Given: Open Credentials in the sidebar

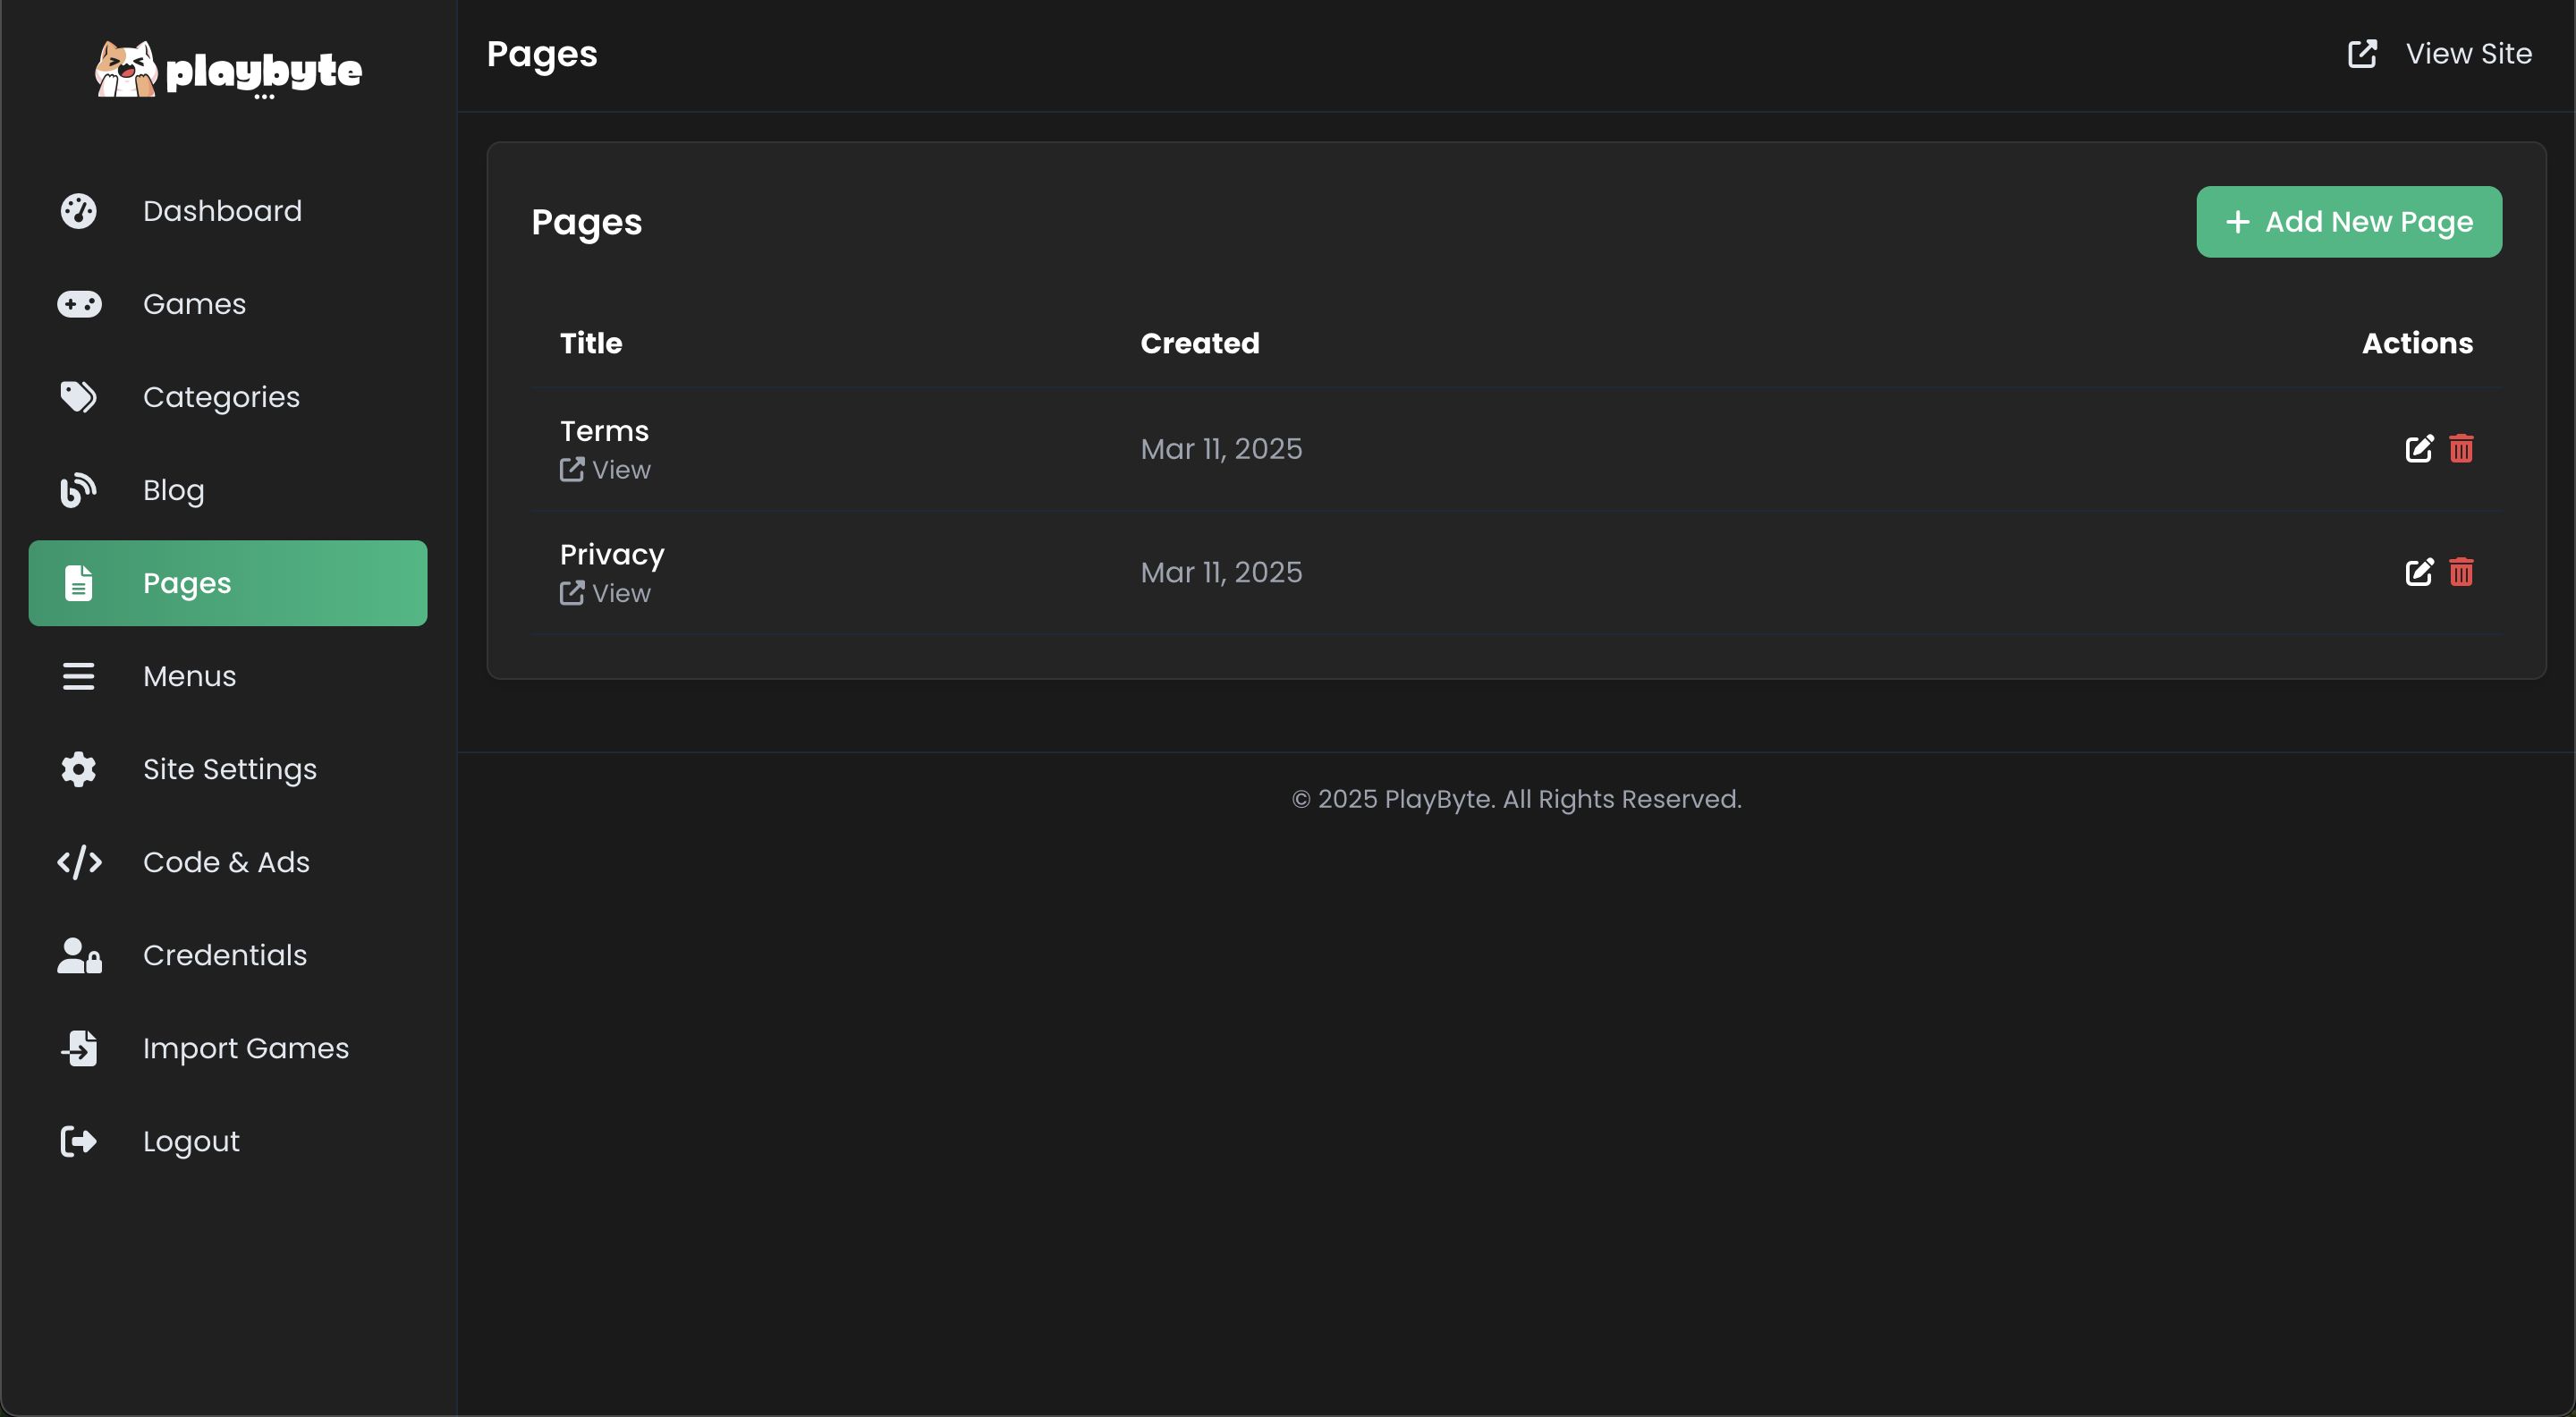Looking at the screenshot, I should point(224,955).
